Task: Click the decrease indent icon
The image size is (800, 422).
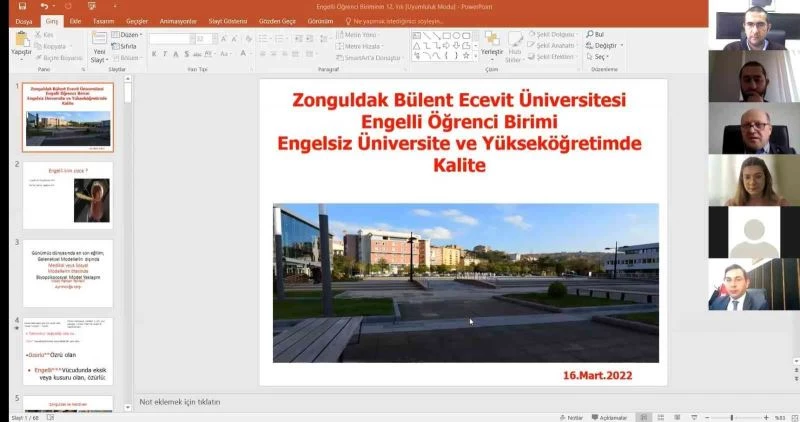Action: point(298,39)
